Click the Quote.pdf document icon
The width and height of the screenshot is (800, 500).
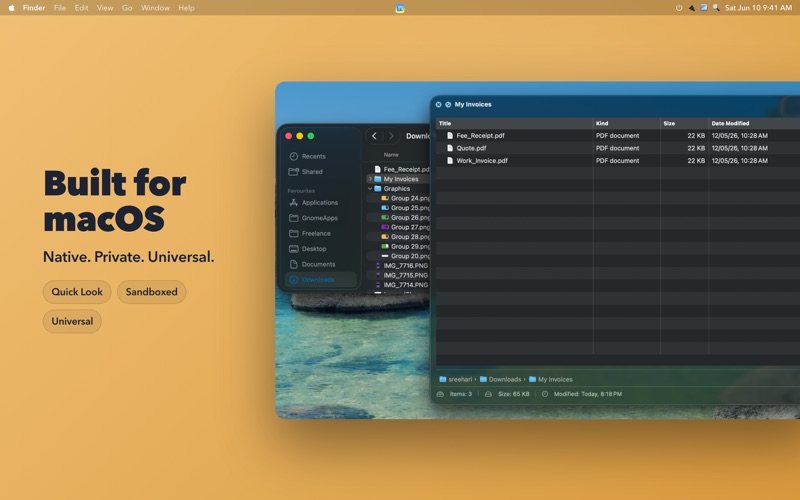(449, 148)
